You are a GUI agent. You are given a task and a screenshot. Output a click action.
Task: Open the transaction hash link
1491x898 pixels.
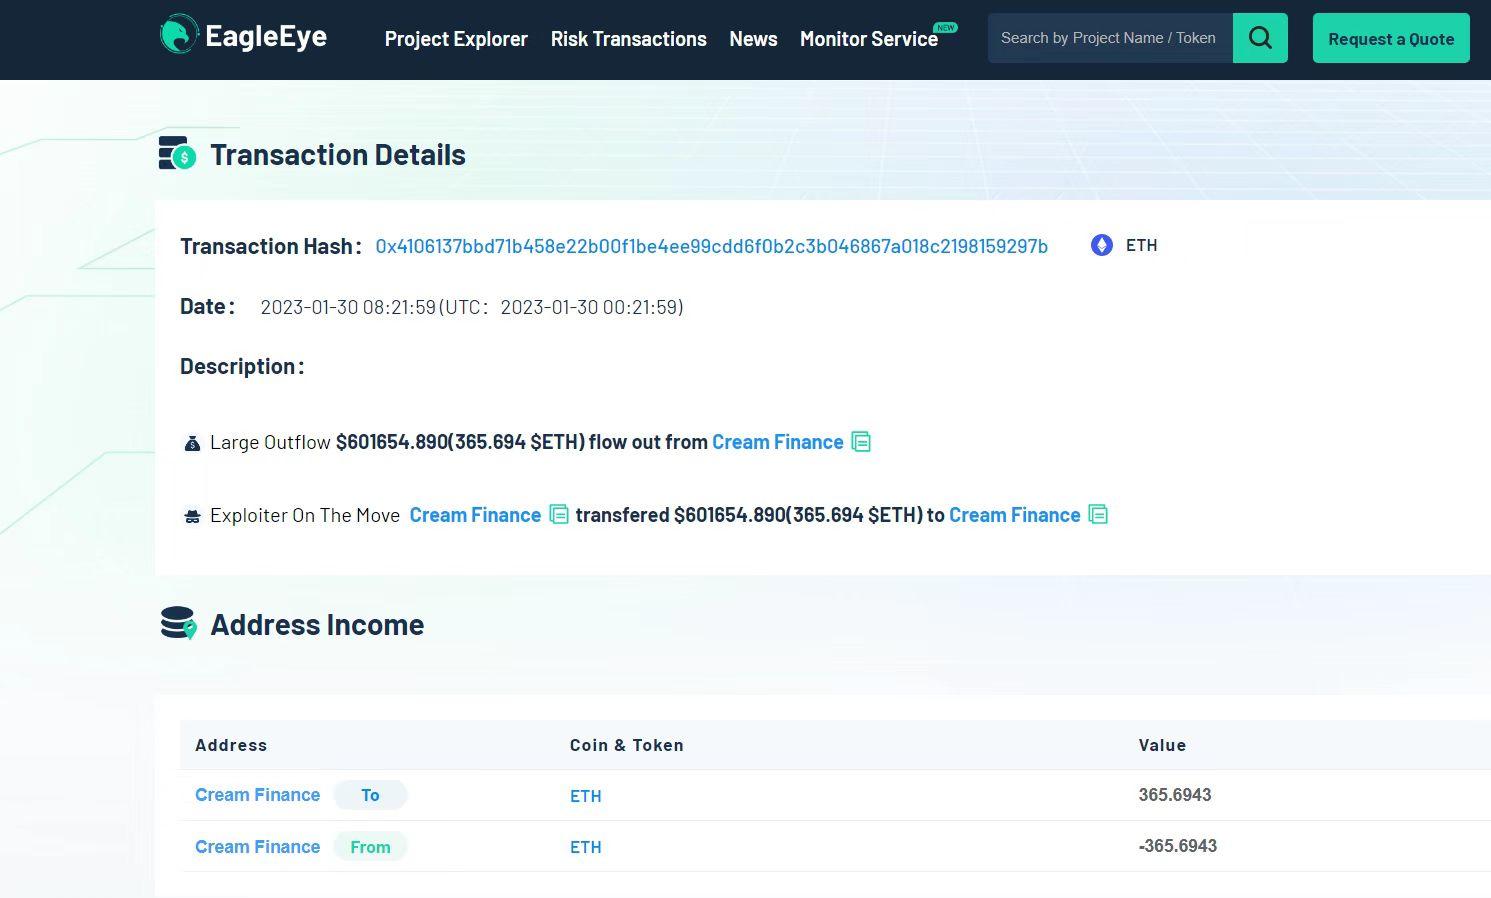tap(711, 246)
